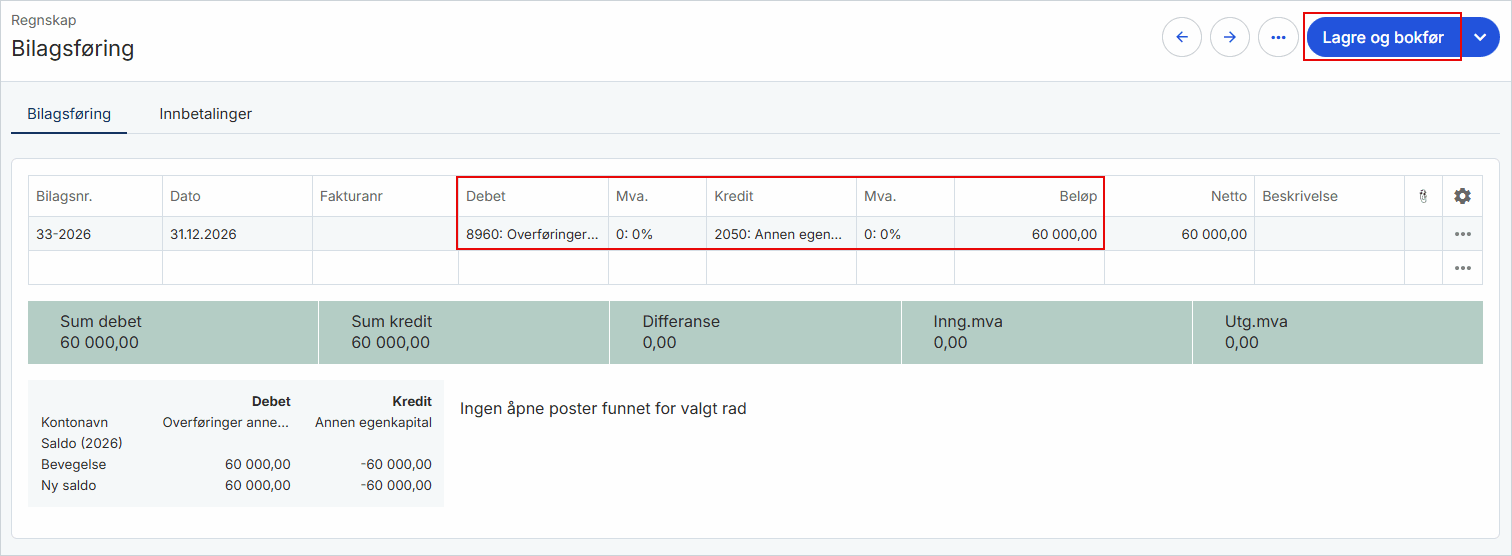1512x556 pixels.
Task: Click empty Fakturanr cell in row 33-2026
Action: point(385,234)
